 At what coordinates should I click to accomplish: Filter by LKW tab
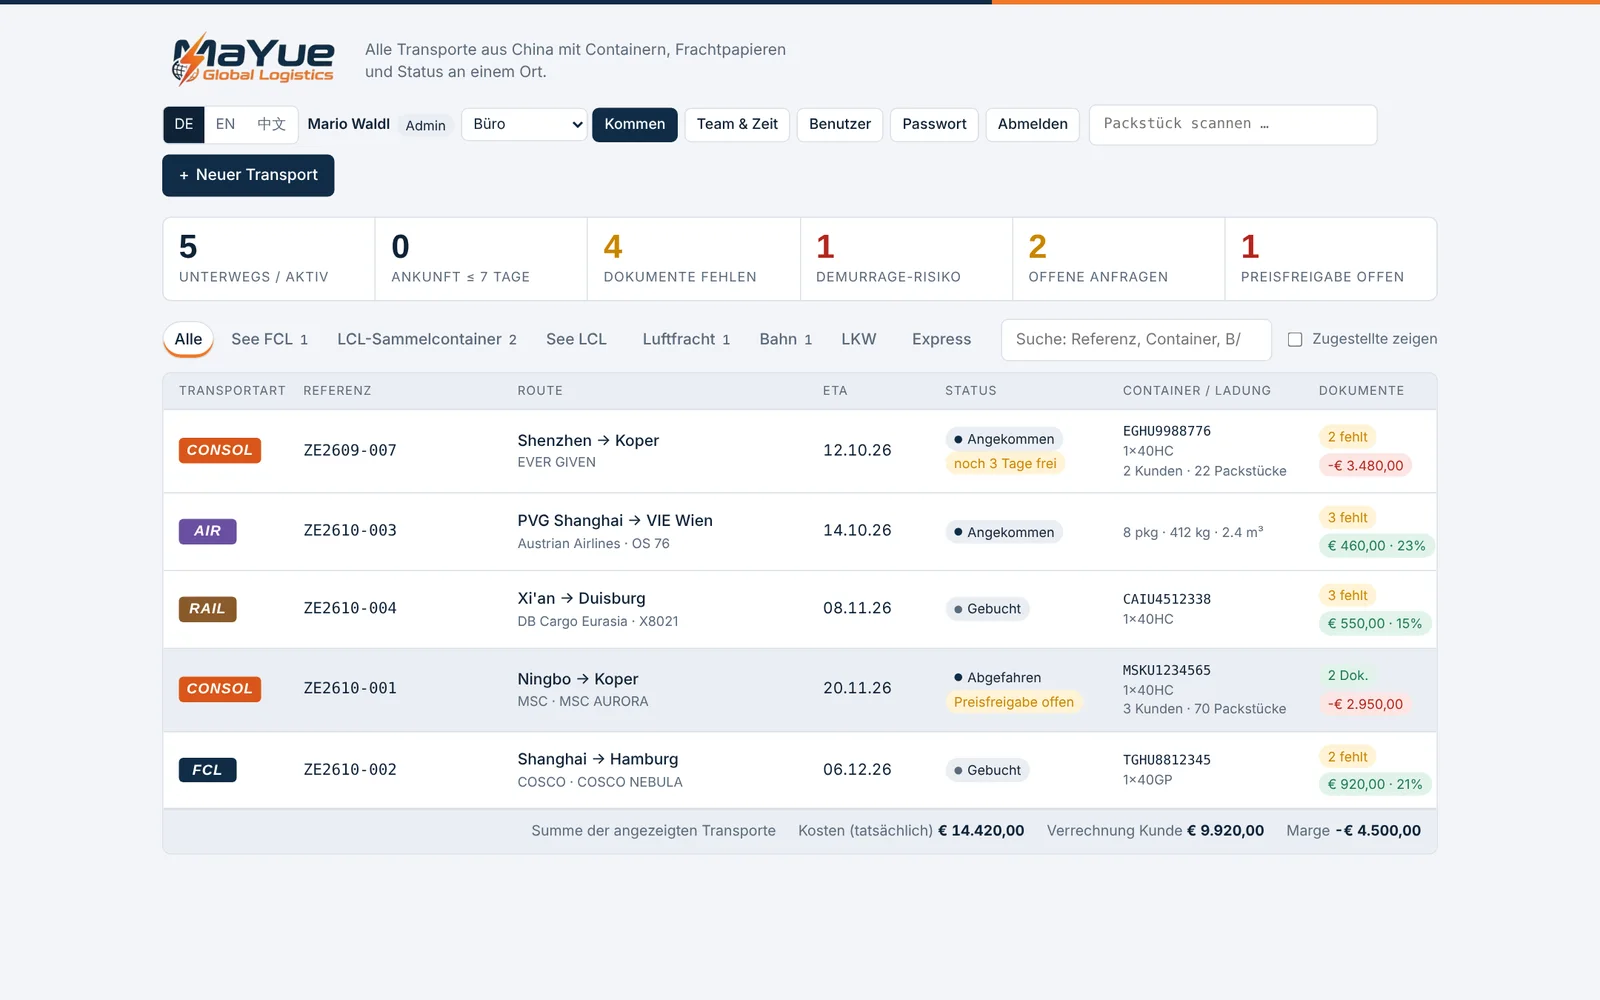pos(858,339)
